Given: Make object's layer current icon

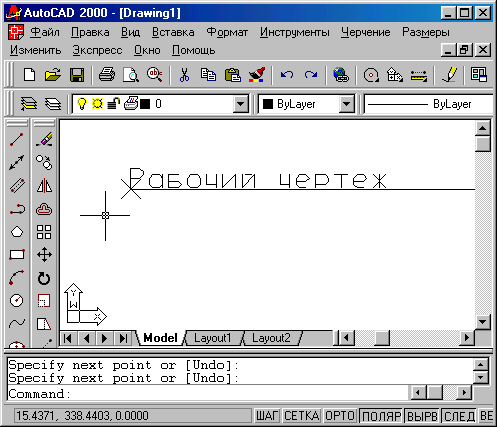Looking at the screenshot, I should tap(29, 104).
